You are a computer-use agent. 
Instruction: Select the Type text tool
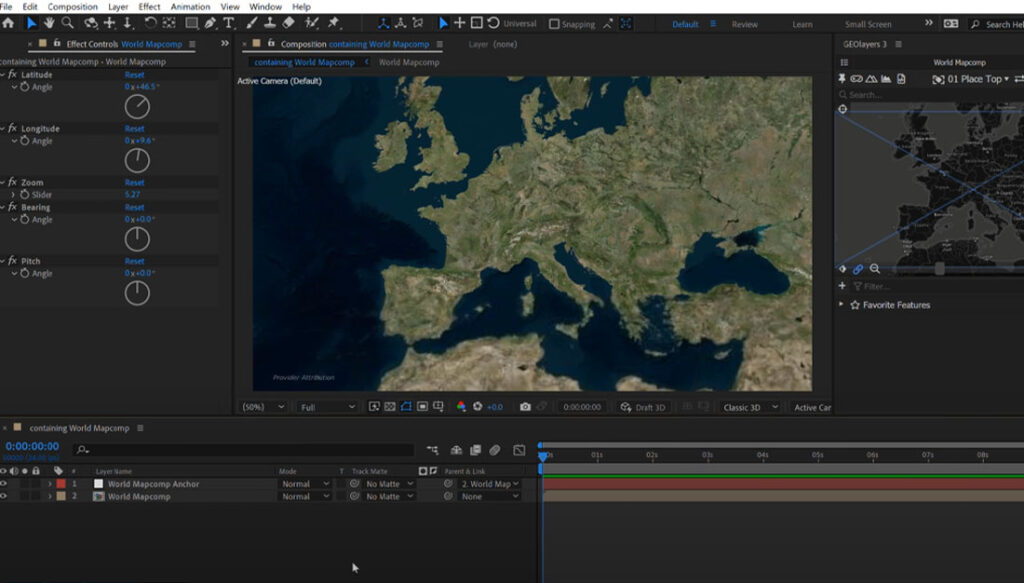(229, 24)
